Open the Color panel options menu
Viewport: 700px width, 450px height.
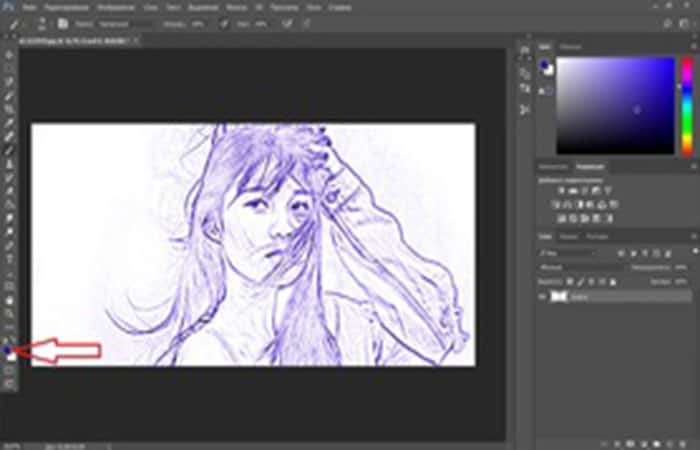(x=695, y=47)
